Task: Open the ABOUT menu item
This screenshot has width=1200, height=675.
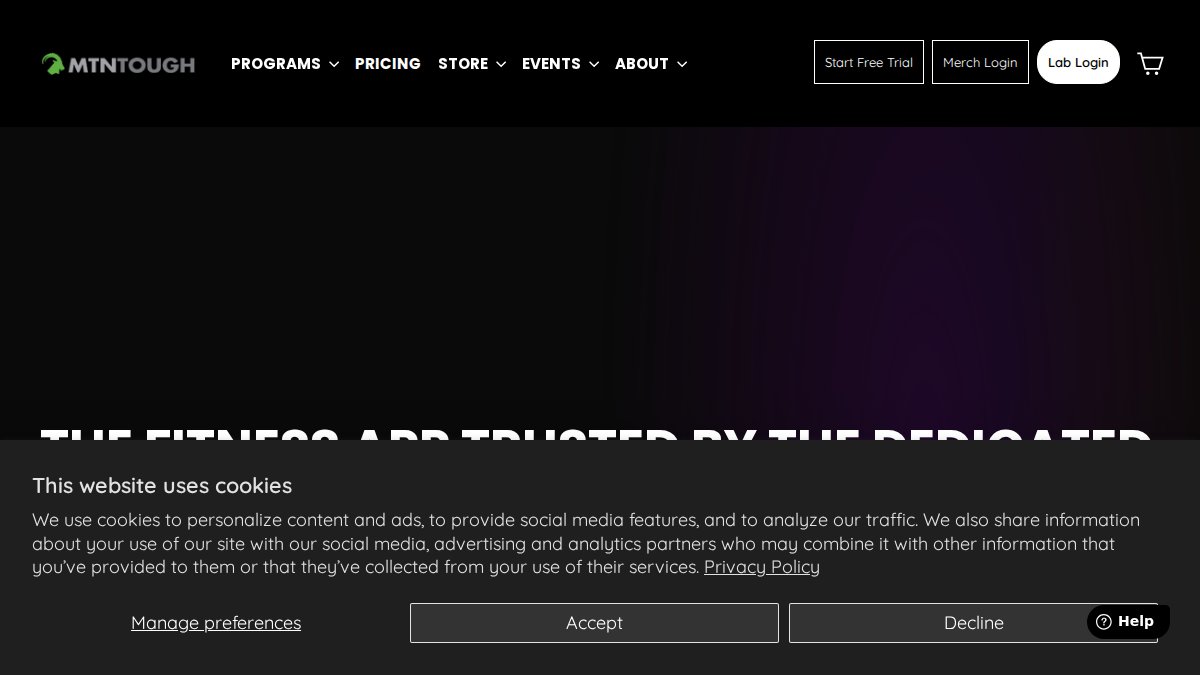Action: tap(642, 63)
